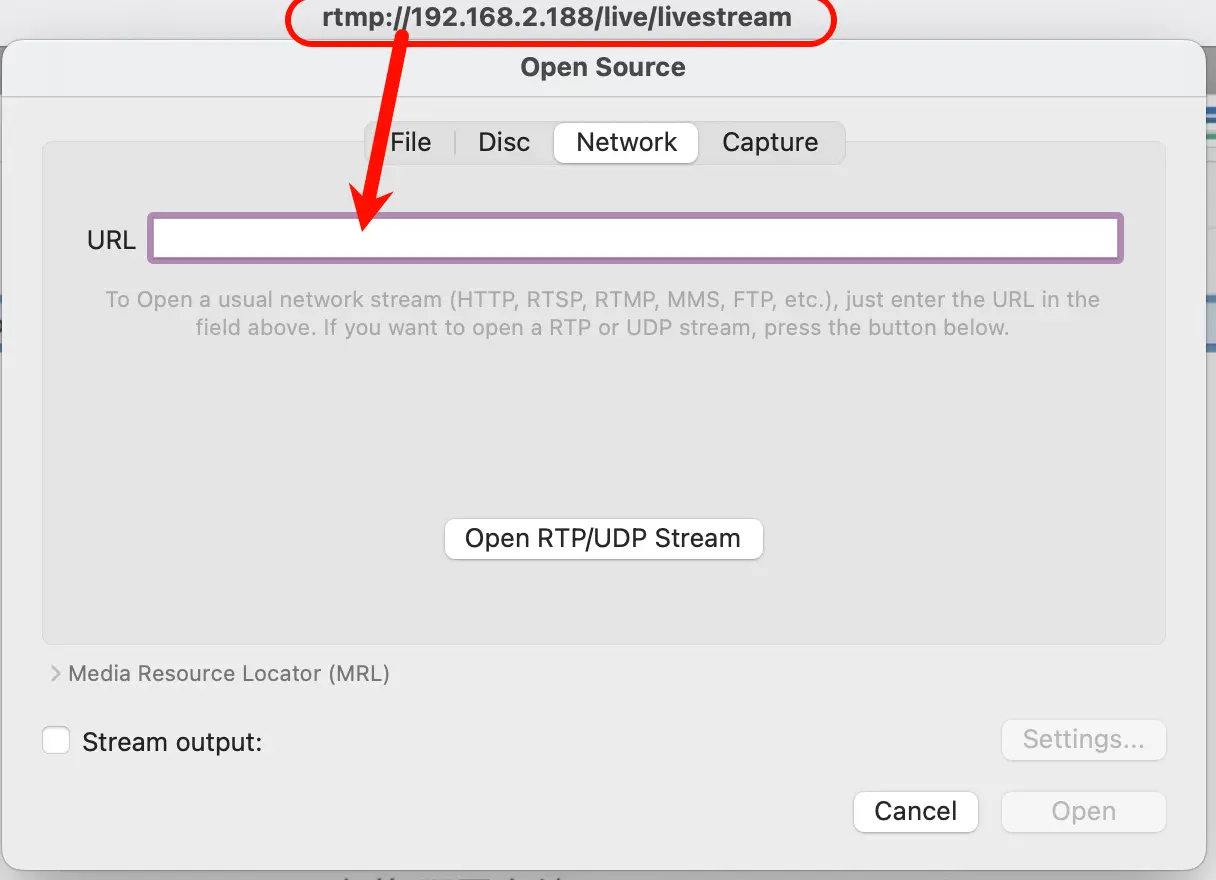Click the red arrow annotation
Viewport: 1216px width, 880px height.
384,130
